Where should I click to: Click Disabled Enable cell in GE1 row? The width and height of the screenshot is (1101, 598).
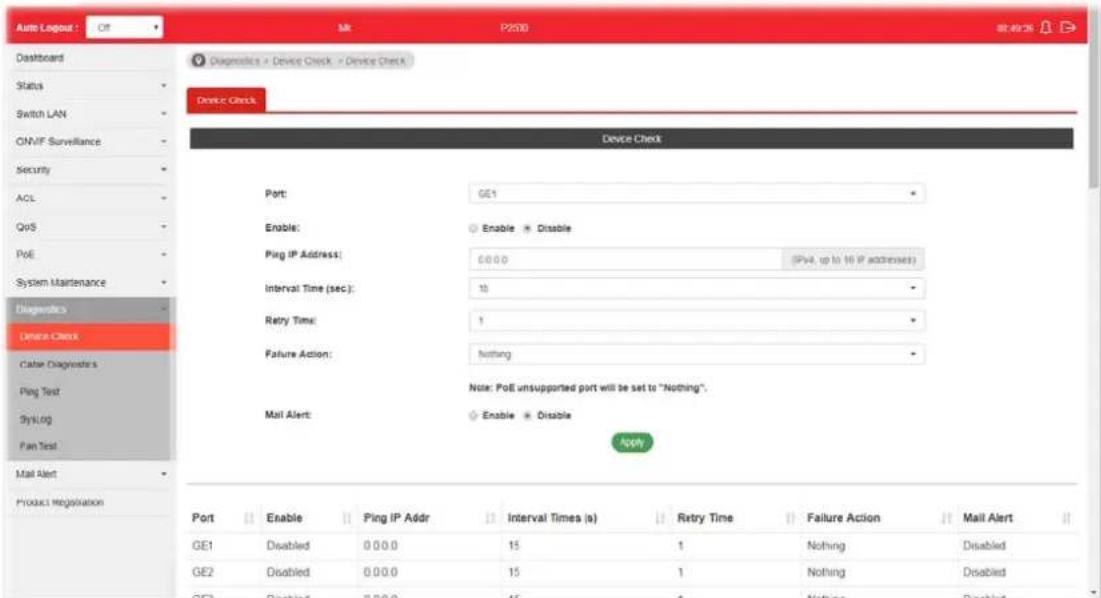click(288, 545)
